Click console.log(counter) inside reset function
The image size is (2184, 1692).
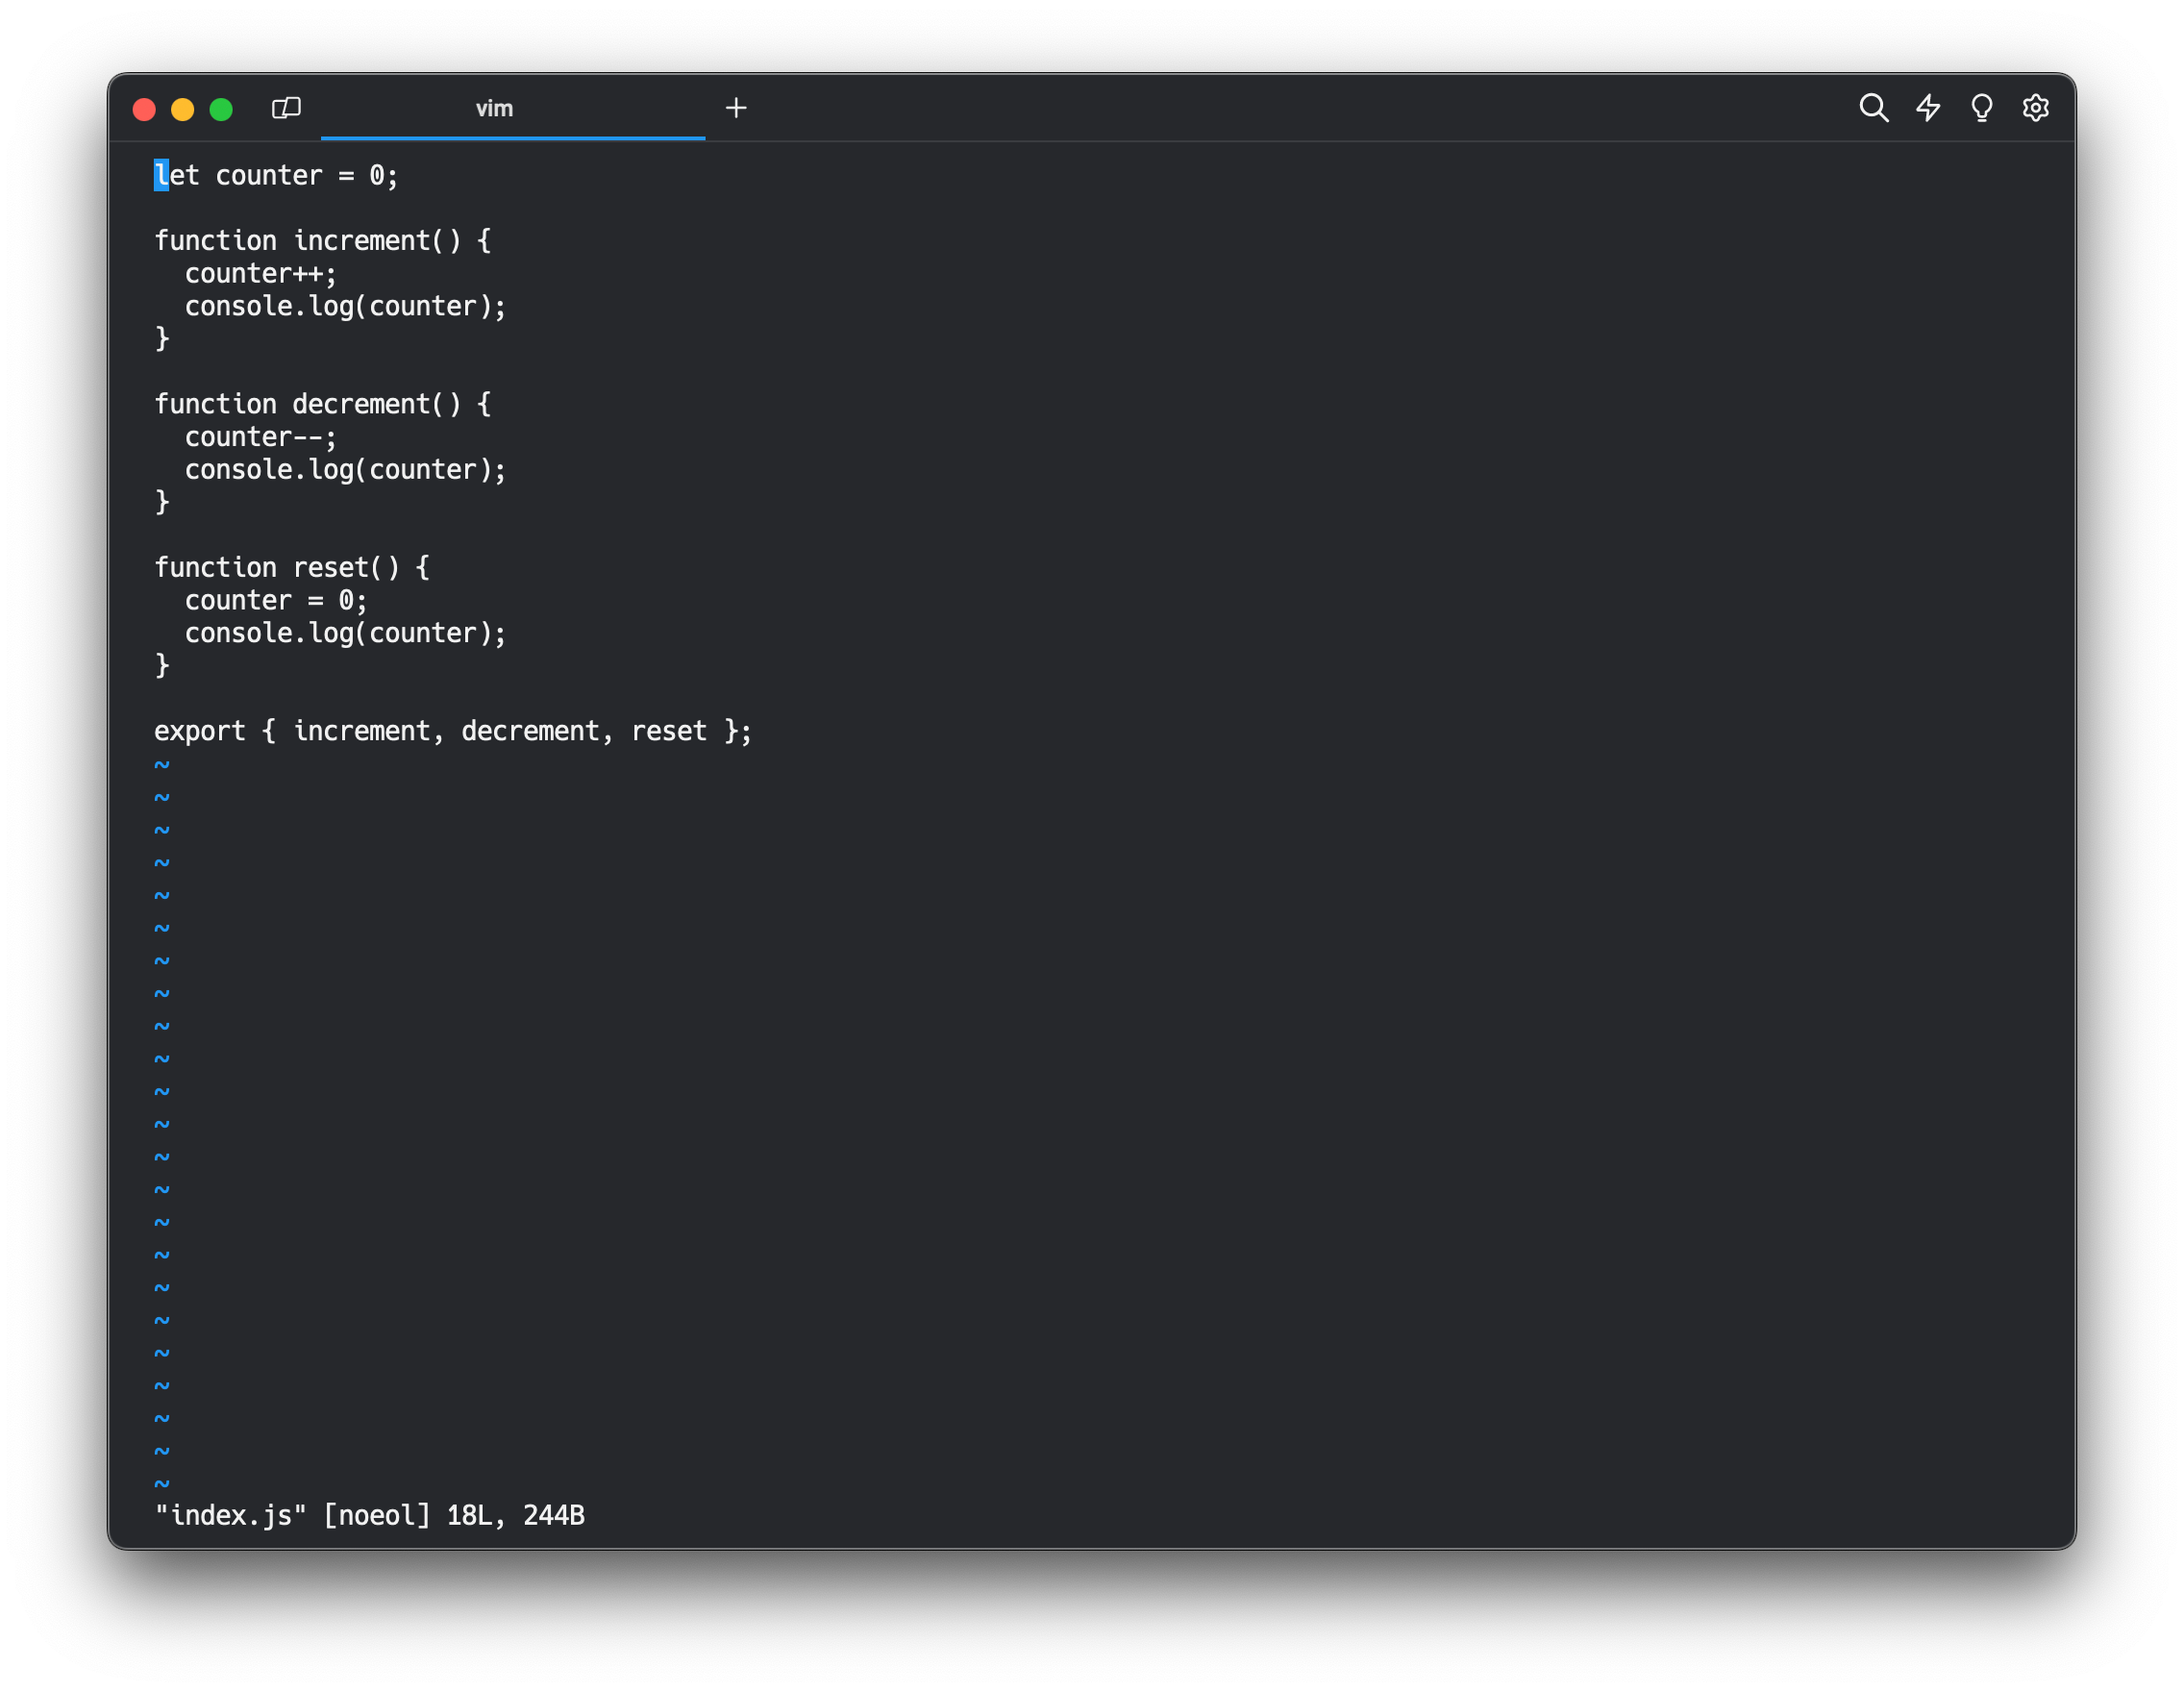point(345,634)
